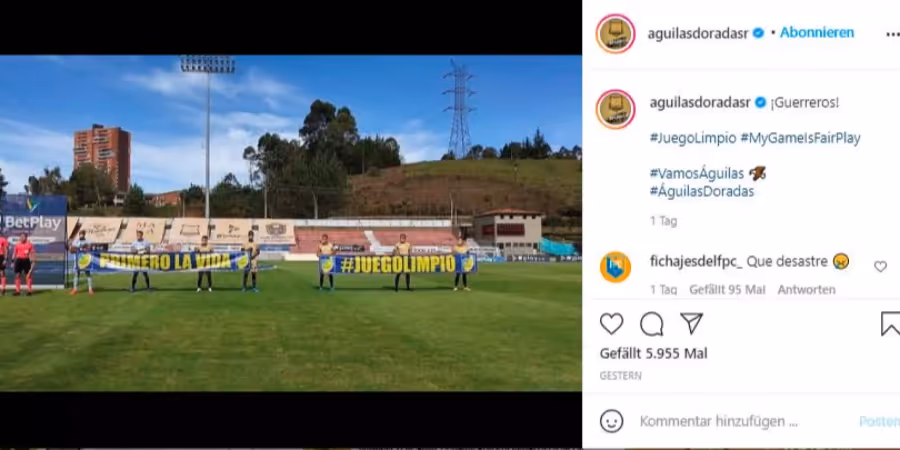Open aguilasdoradasr profile picture in header
Viewport: 900px width, 450px height.
(615, 34)
